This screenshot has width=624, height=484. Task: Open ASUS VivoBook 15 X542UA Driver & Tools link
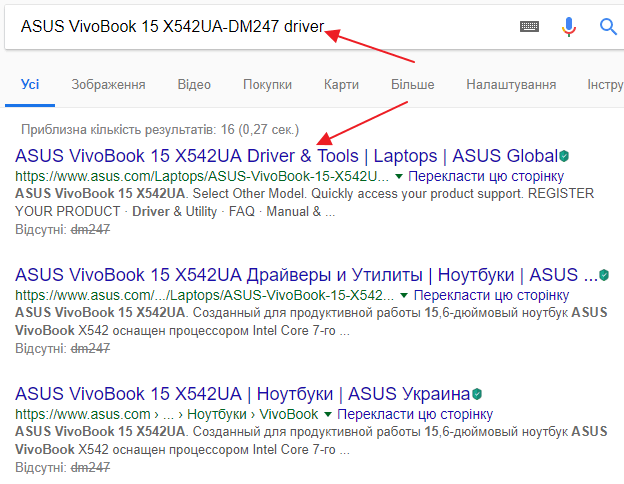click(286, 156)
